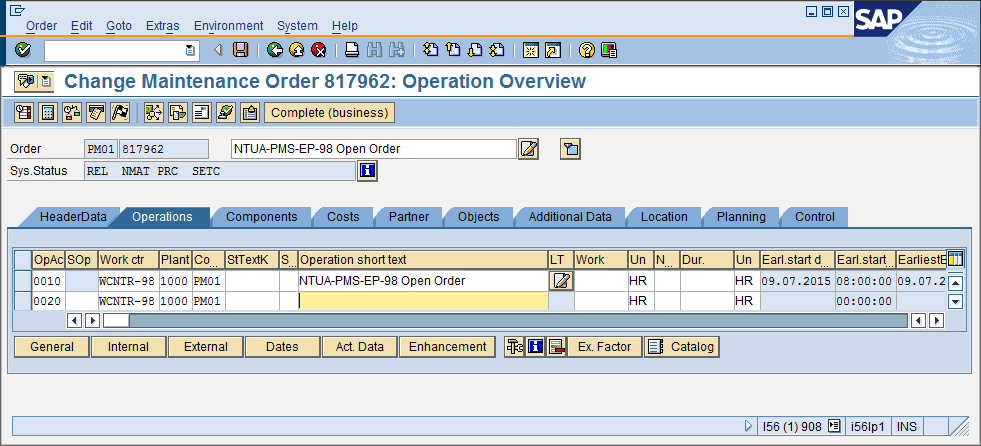
Task: Click the Dates button
Action: (282, 347)
